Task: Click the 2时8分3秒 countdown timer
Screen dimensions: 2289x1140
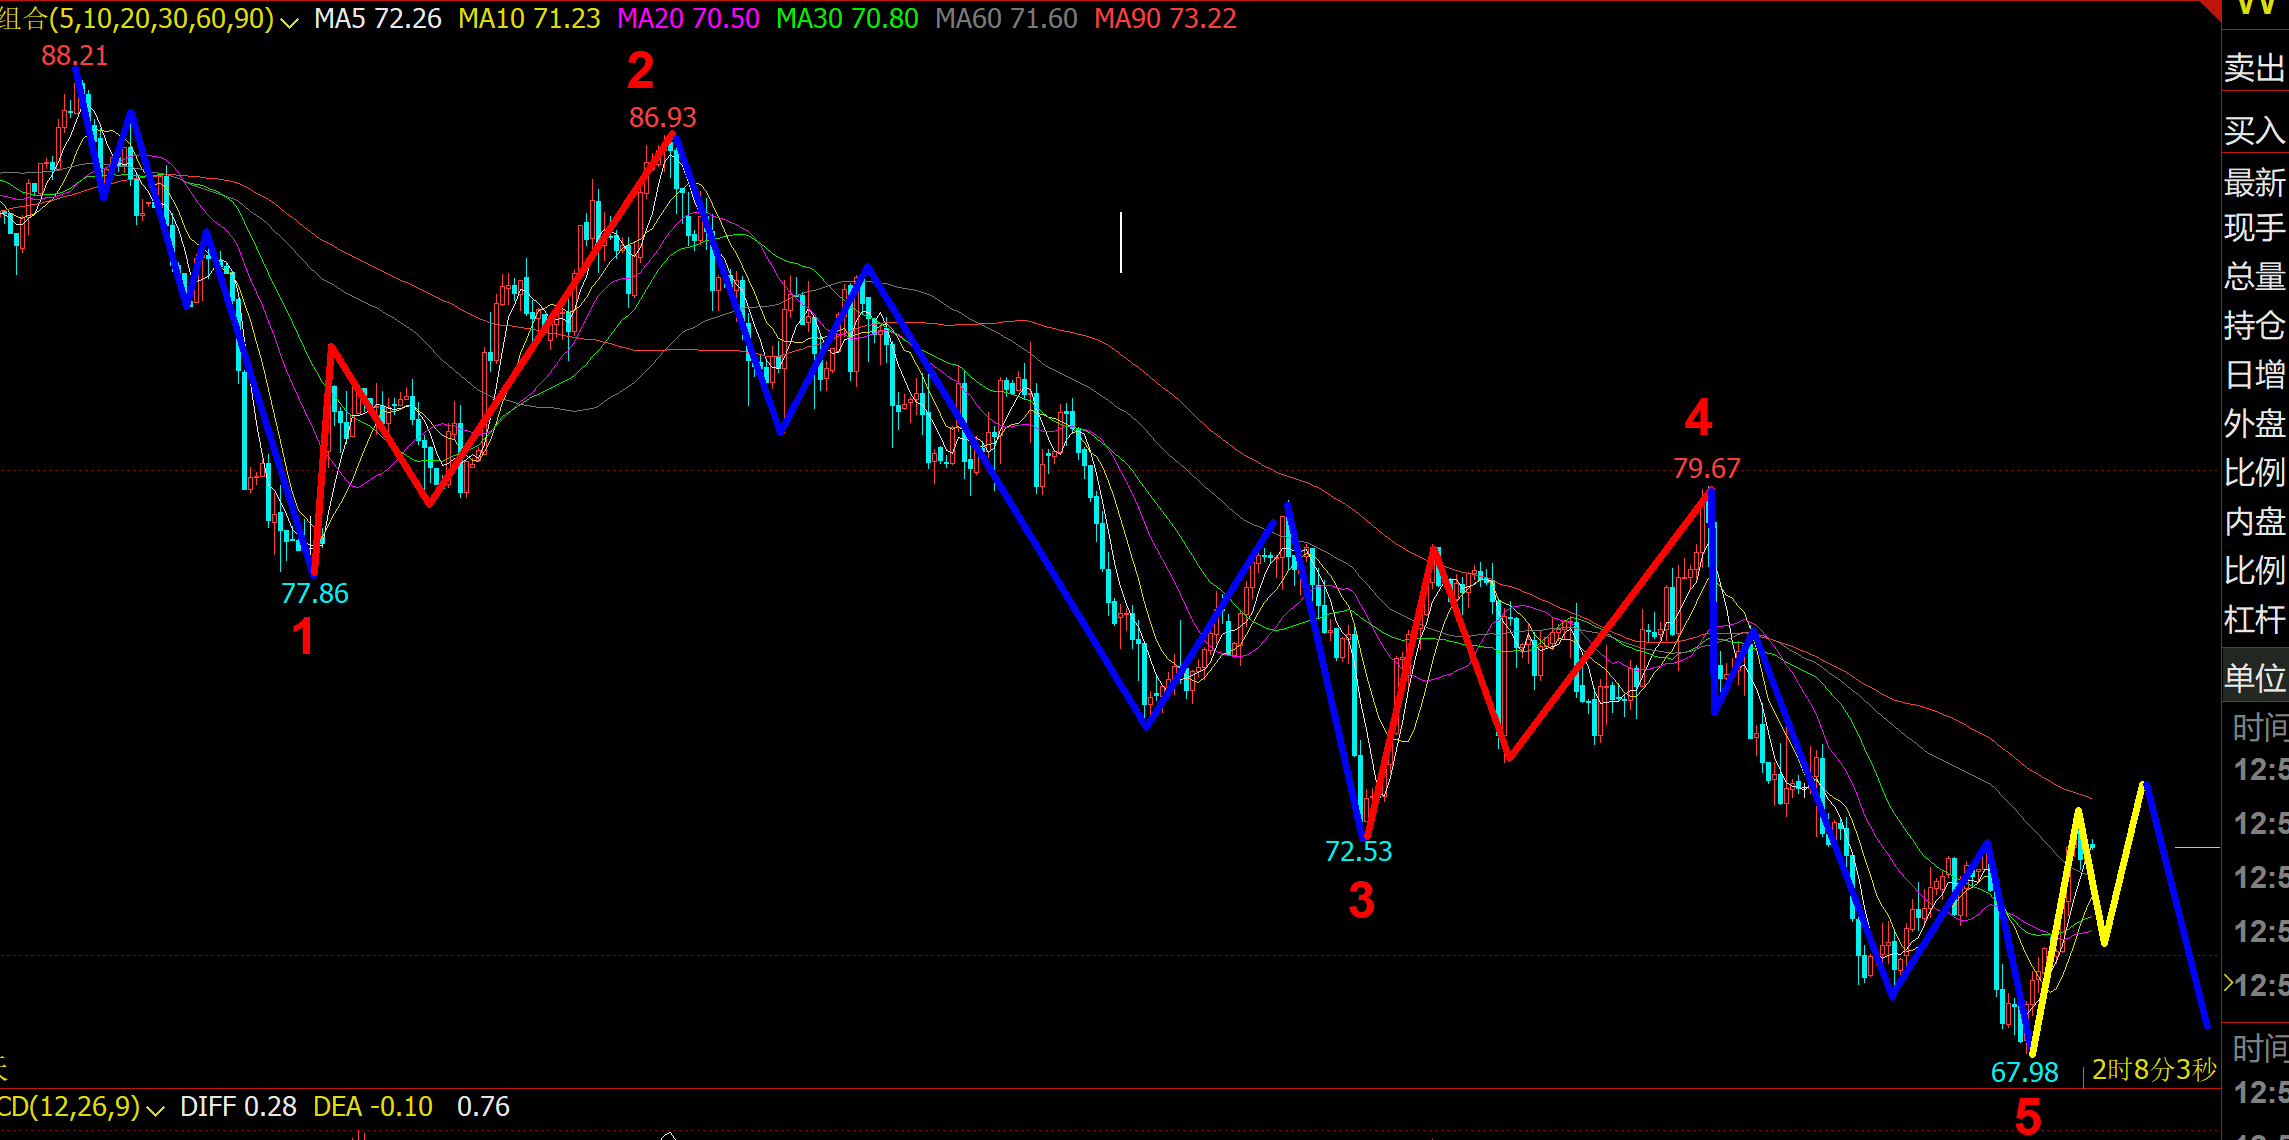Action: point(2154,1070)
